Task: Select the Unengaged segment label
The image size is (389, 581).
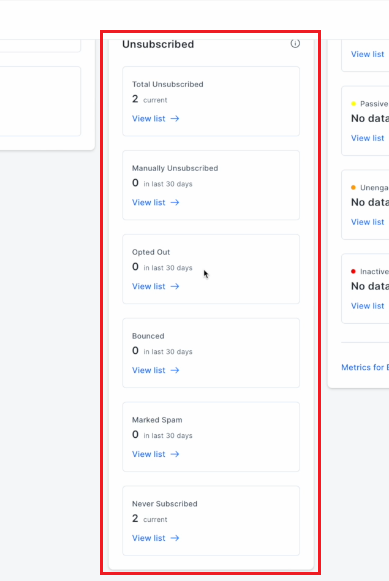Action: tap(375, 188)
